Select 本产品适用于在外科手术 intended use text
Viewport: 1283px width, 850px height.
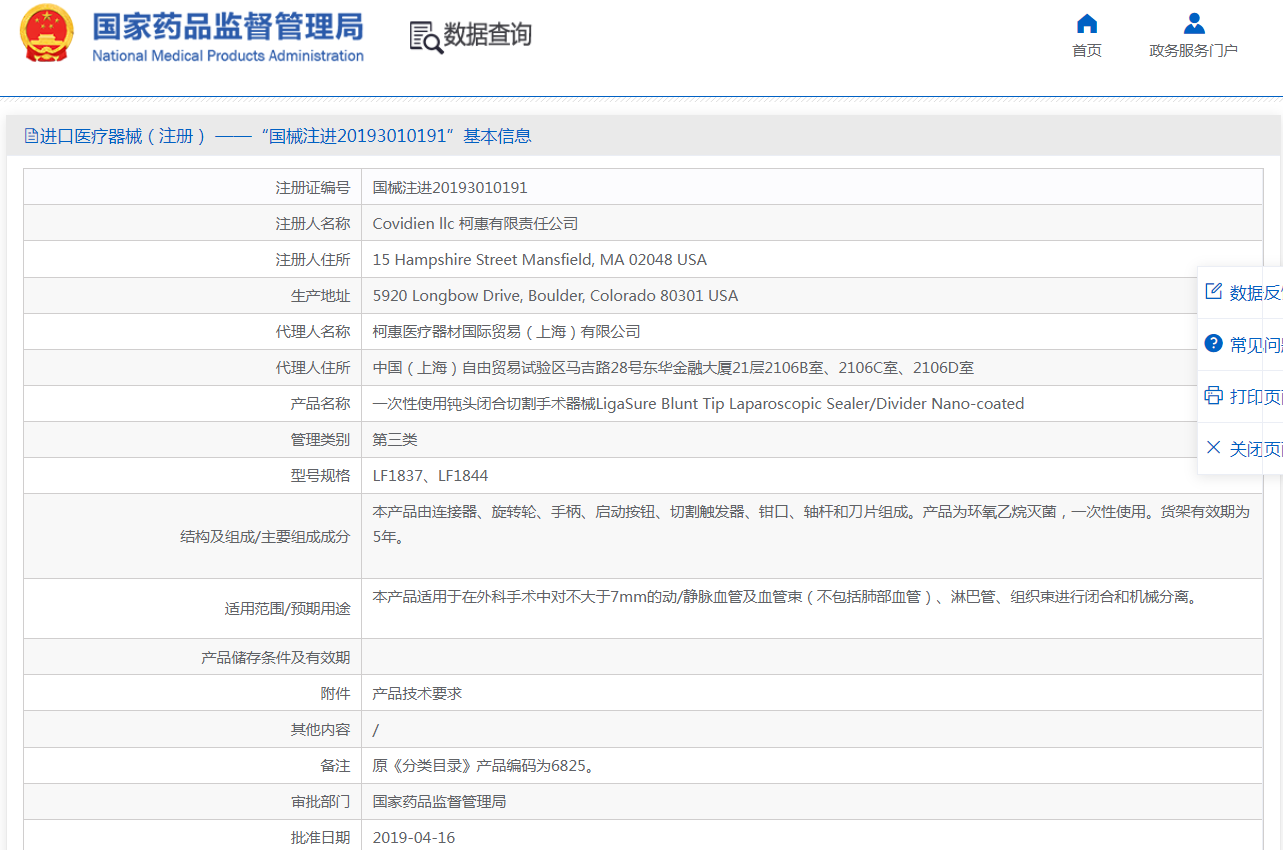(x=785, y=597)
